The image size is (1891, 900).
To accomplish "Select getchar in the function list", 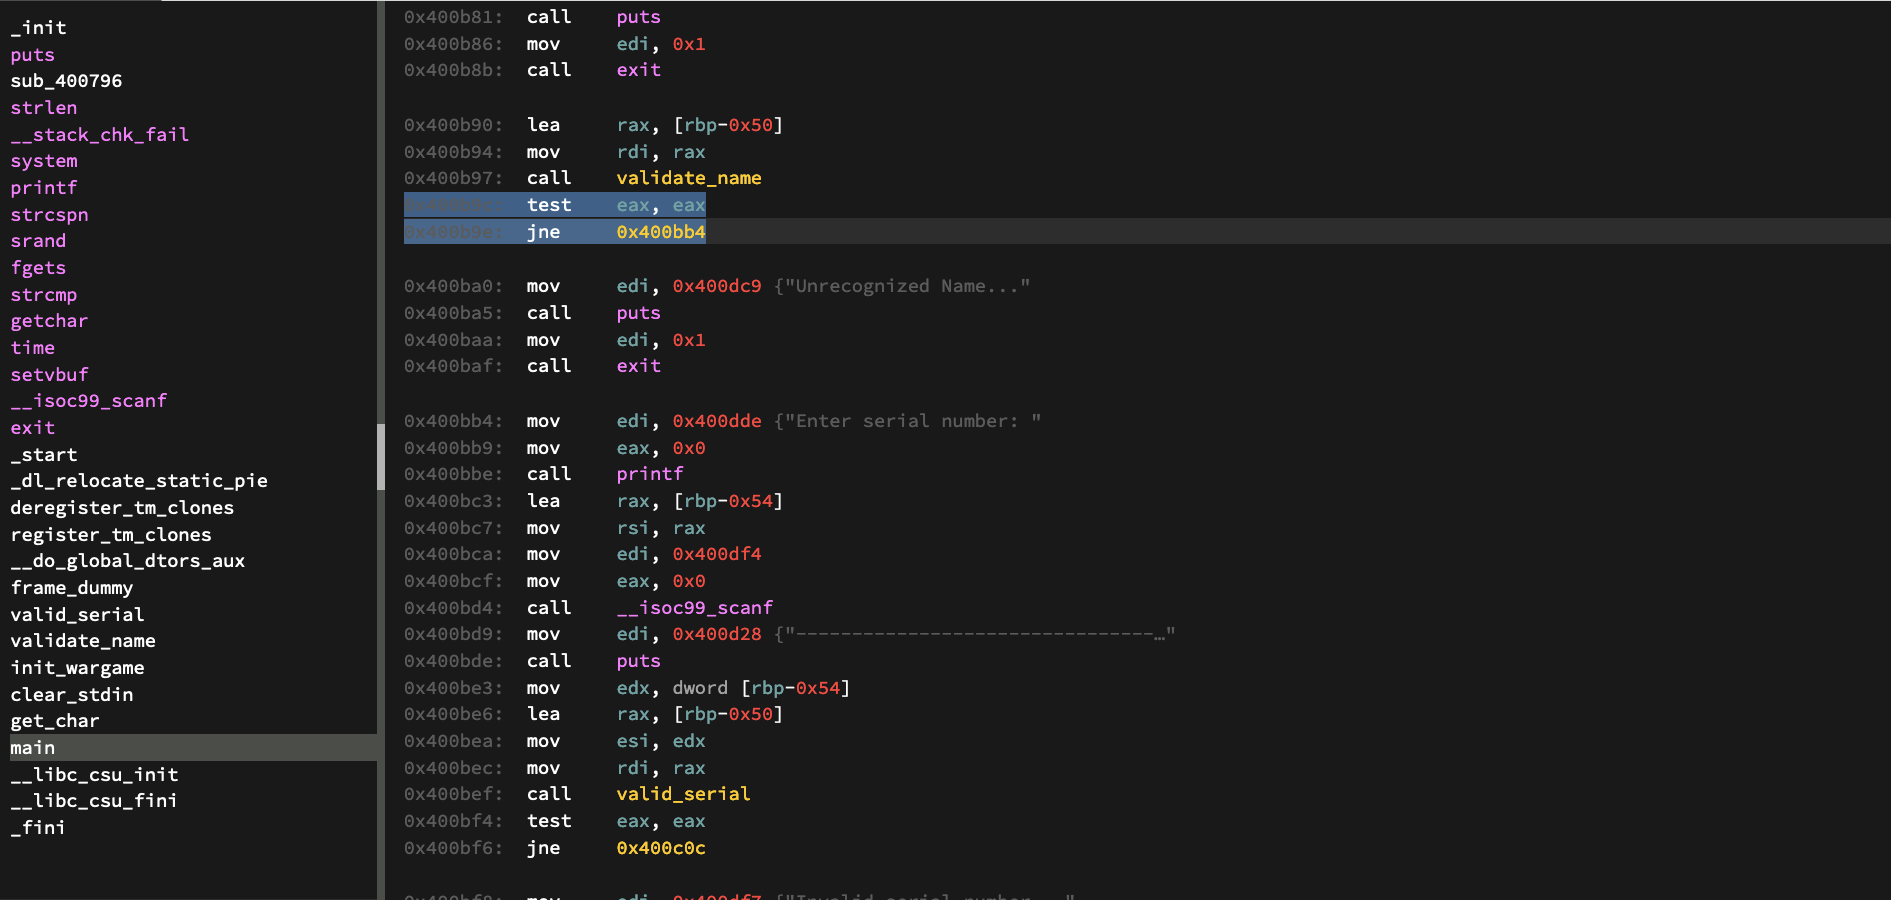I will (x=49, y=321).
